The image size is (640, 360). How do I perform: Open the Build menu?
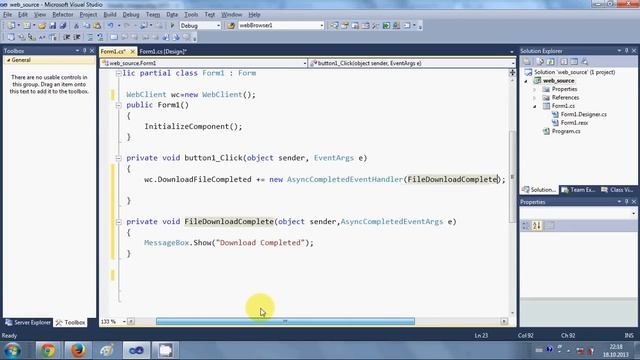pyautogui.click(x=110, y=14)
